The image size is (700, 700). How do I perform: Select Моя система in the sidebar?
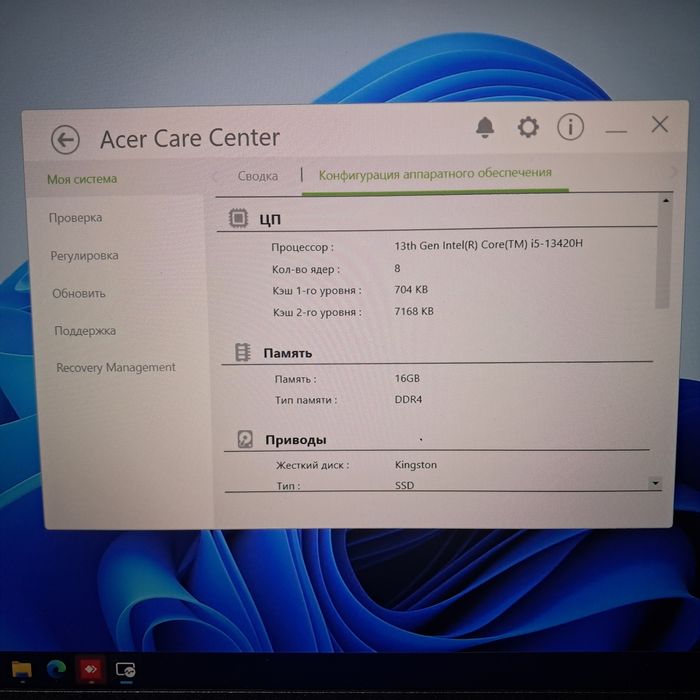[82, 179]
